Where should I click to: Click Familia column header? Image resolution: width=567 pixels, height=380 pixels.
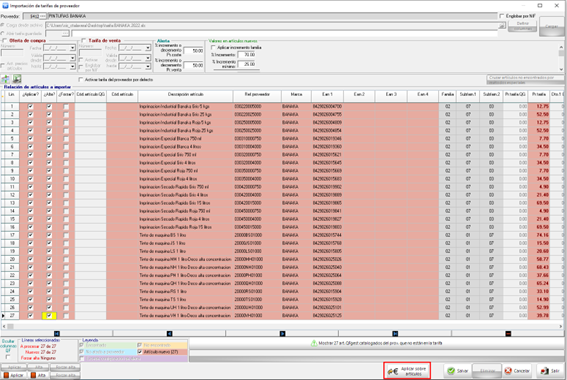point(447,95)
